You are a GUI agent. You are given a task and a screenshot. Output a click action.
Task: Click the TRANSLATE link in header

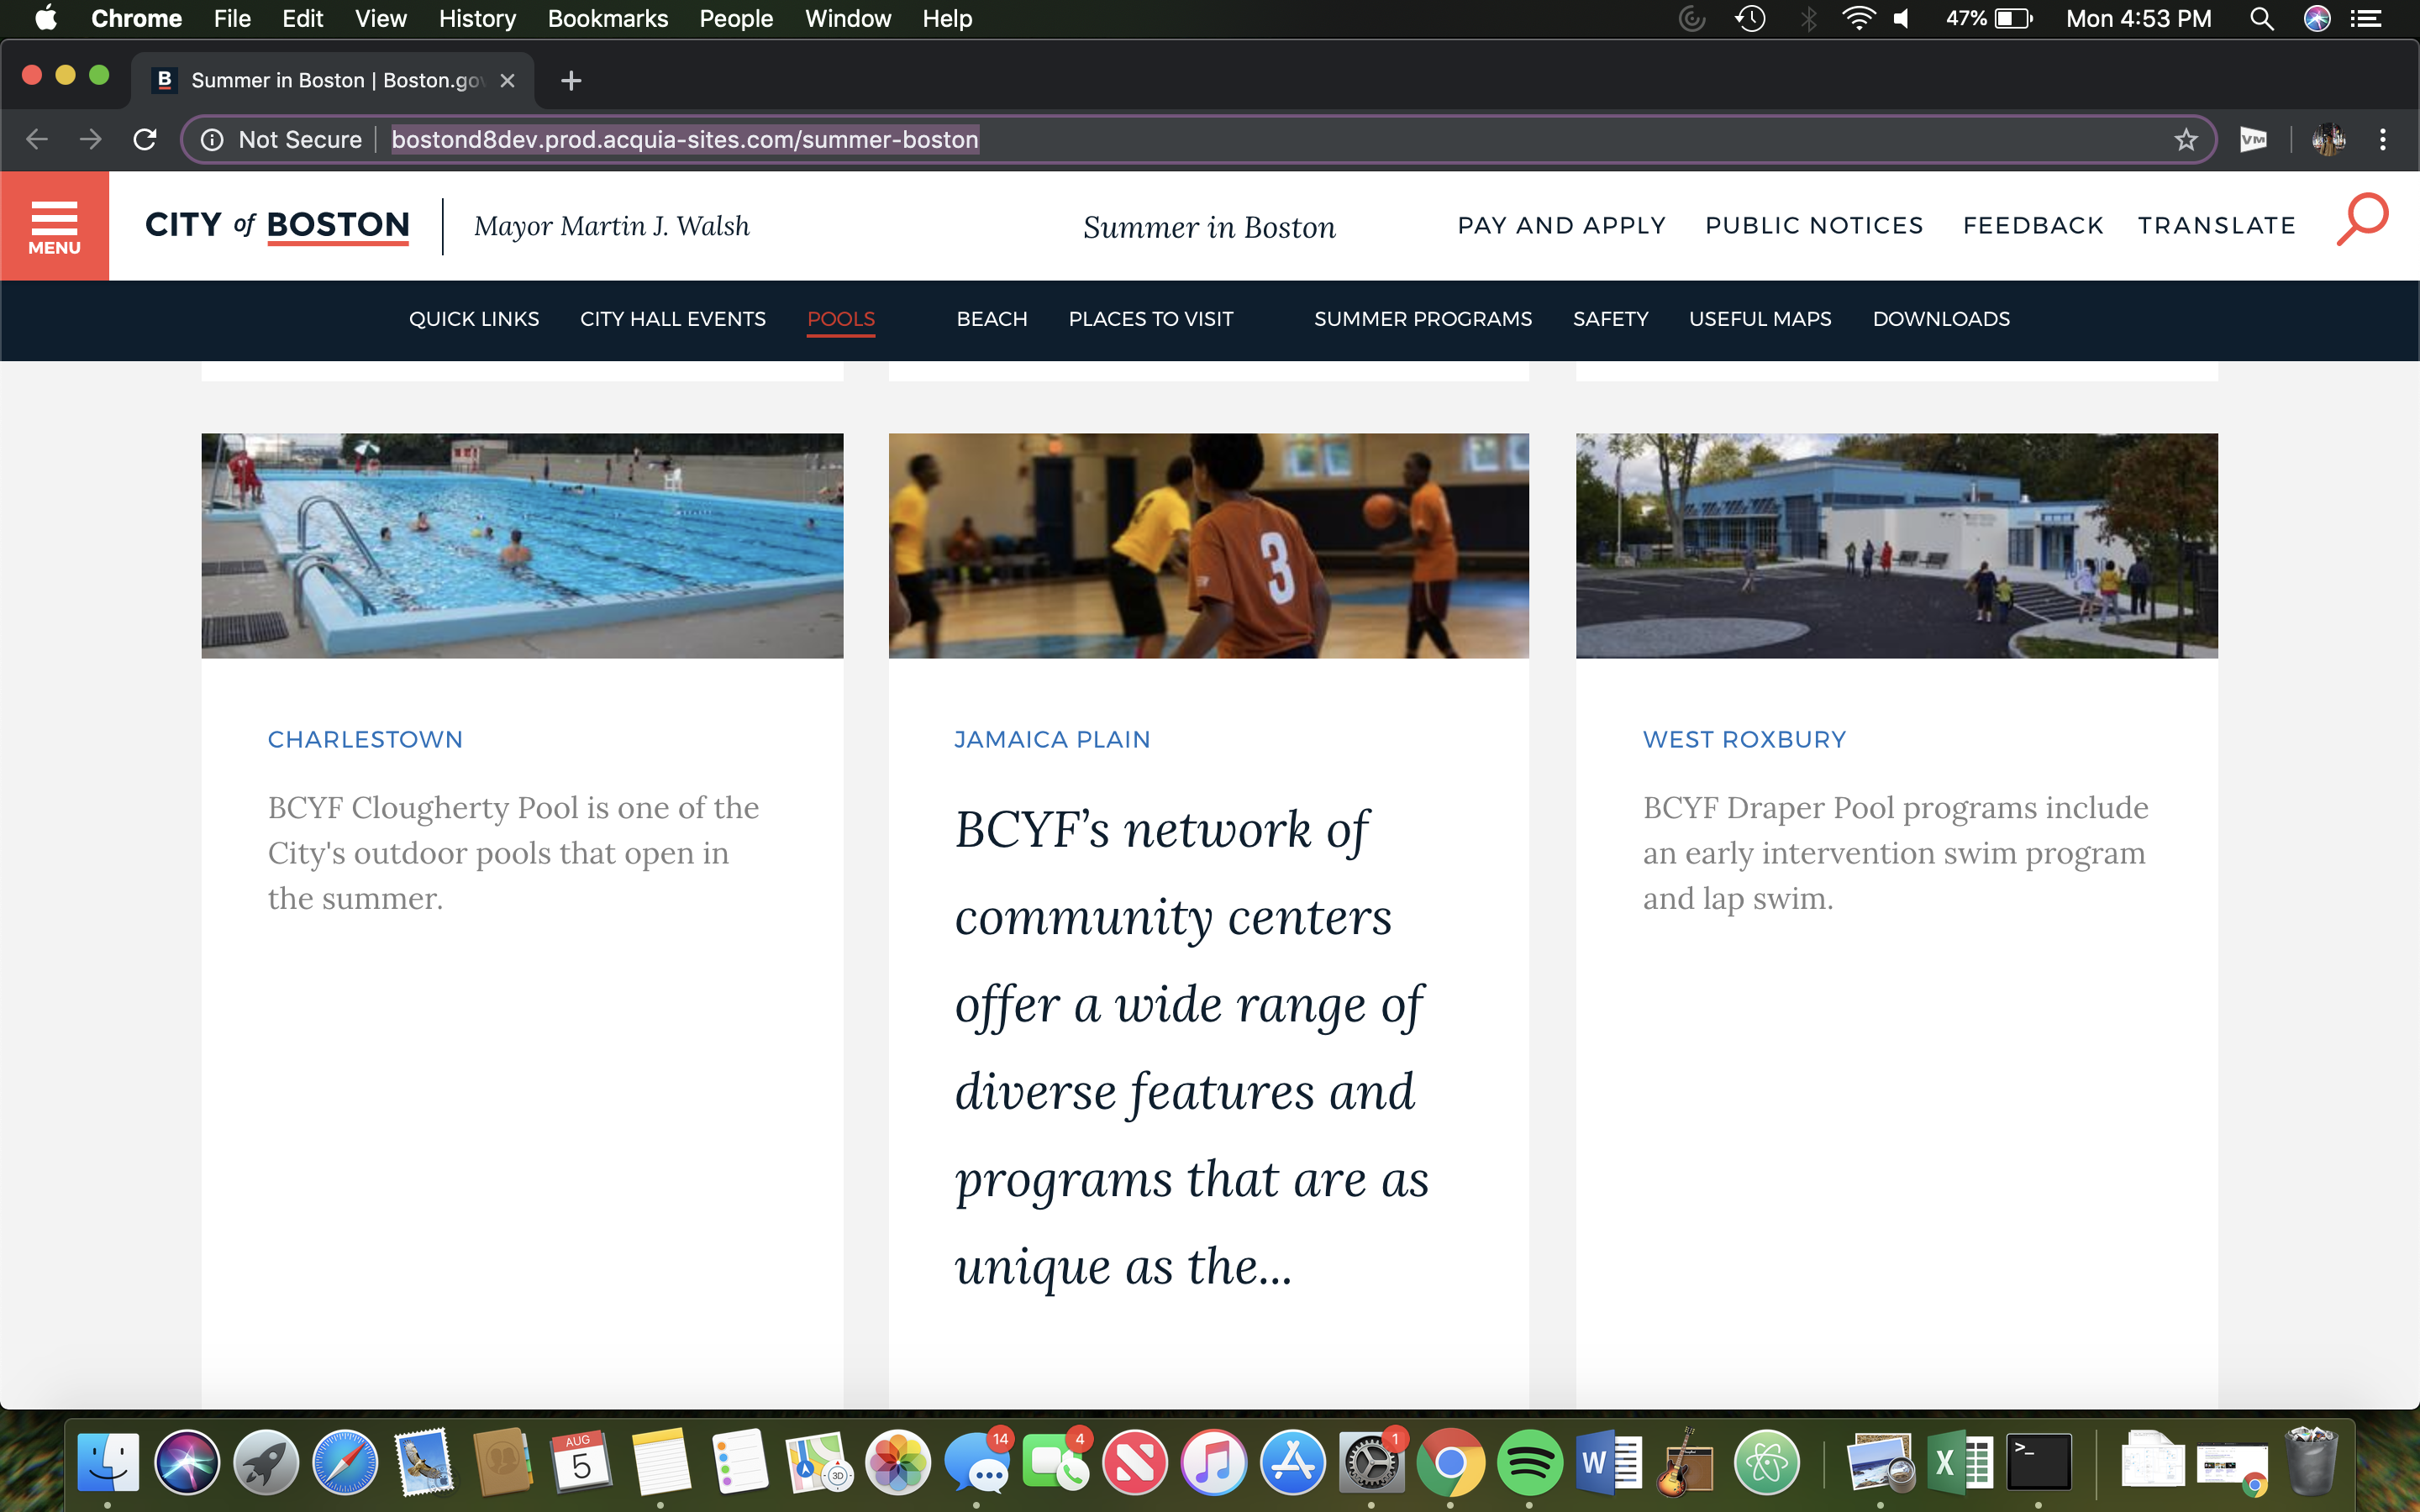pos(2216,226)
